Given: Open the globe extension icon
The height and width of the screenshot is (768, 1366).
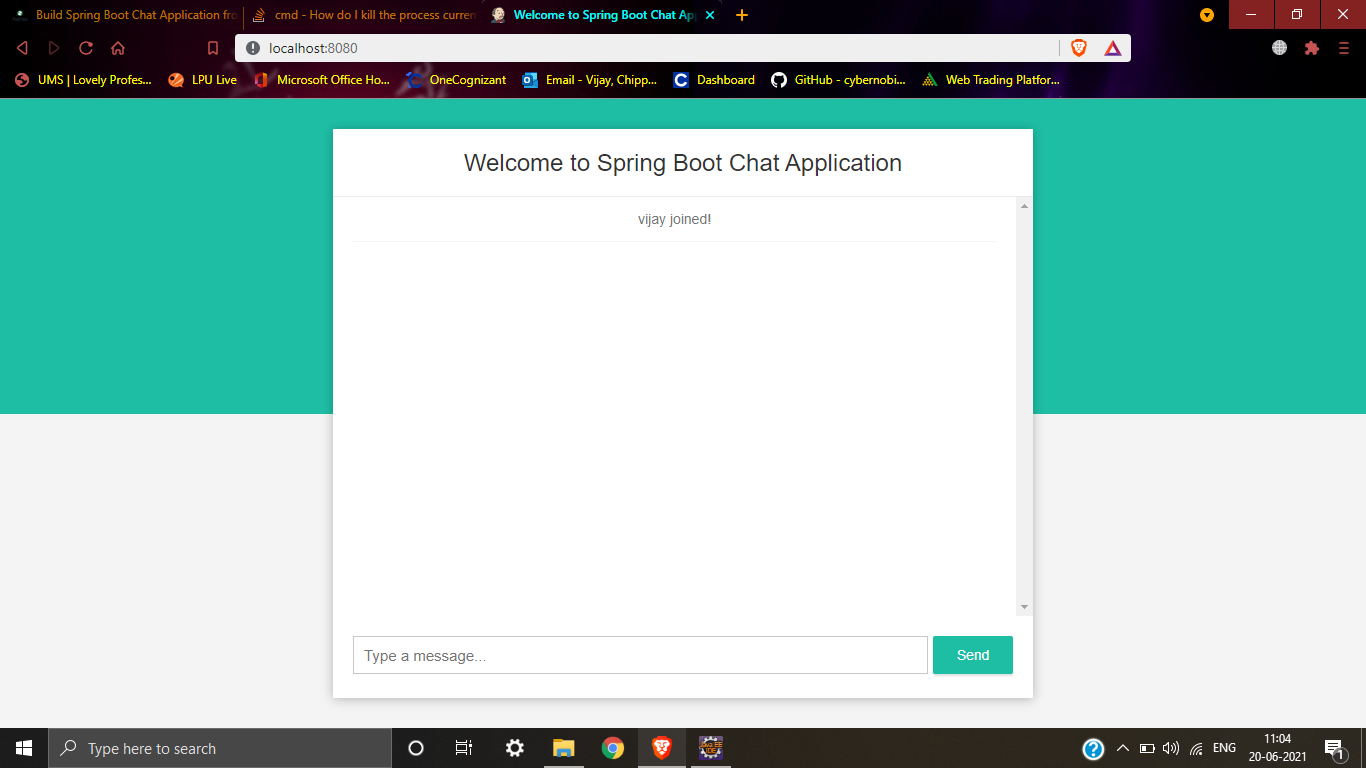Looking at the screenshot, I should (x=1279, y=48).
